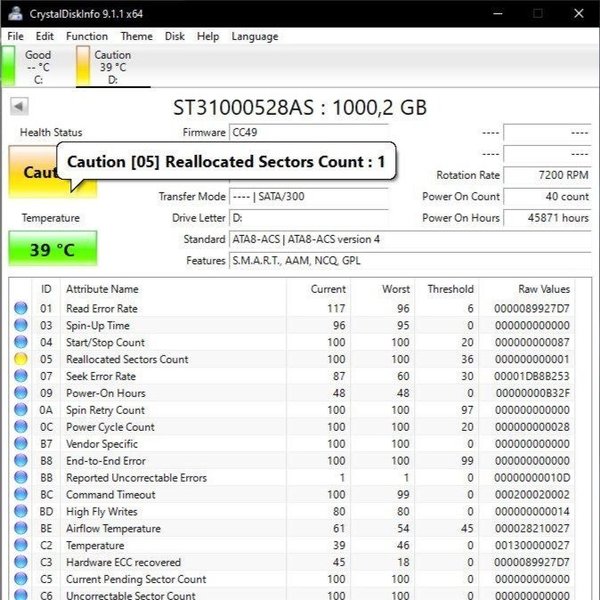600x600 pixels.
Task: Open the Disk menu
Action: (x=174, y=36)
